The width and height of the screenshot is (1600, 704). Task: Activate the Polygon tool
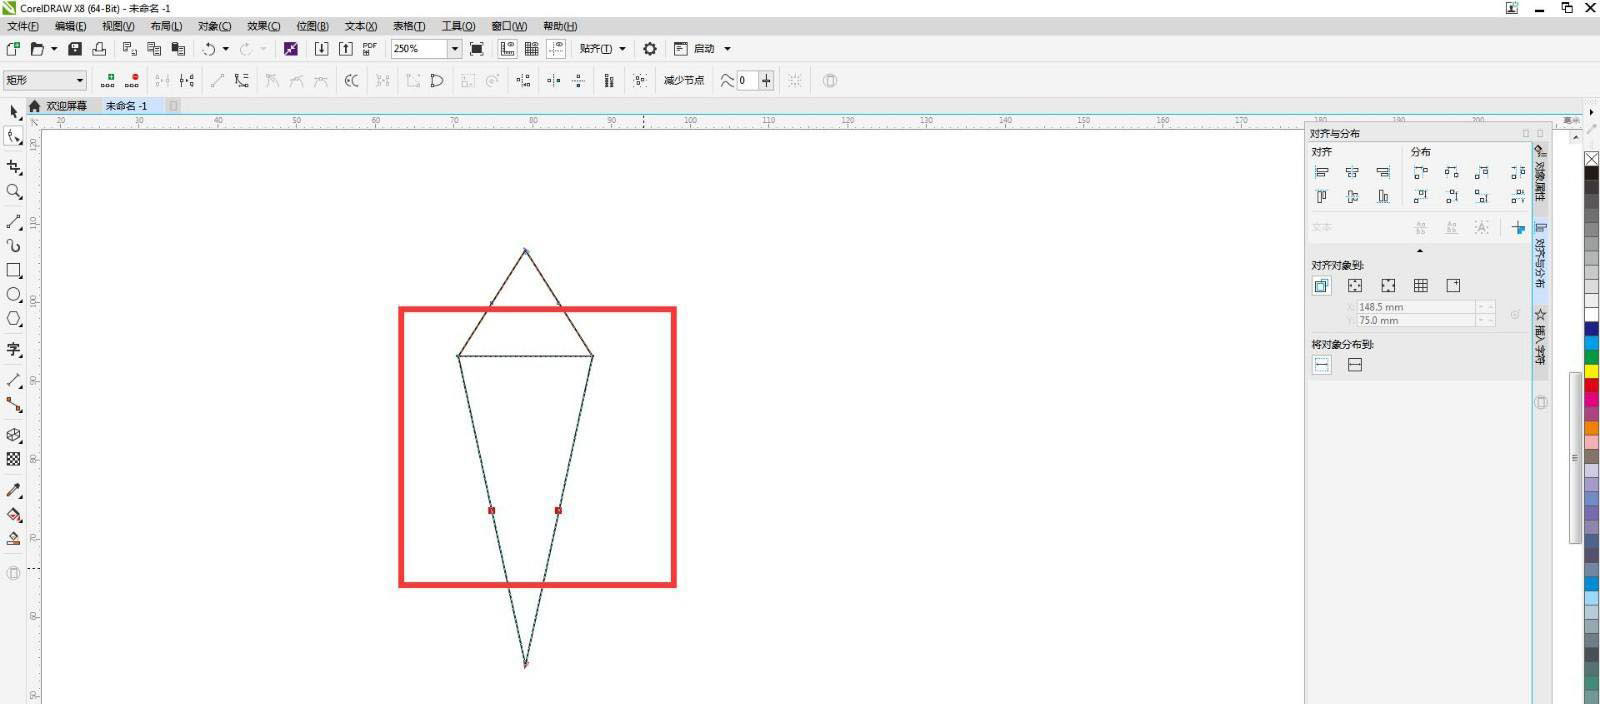pyautogui.click(x=14, y=319)
